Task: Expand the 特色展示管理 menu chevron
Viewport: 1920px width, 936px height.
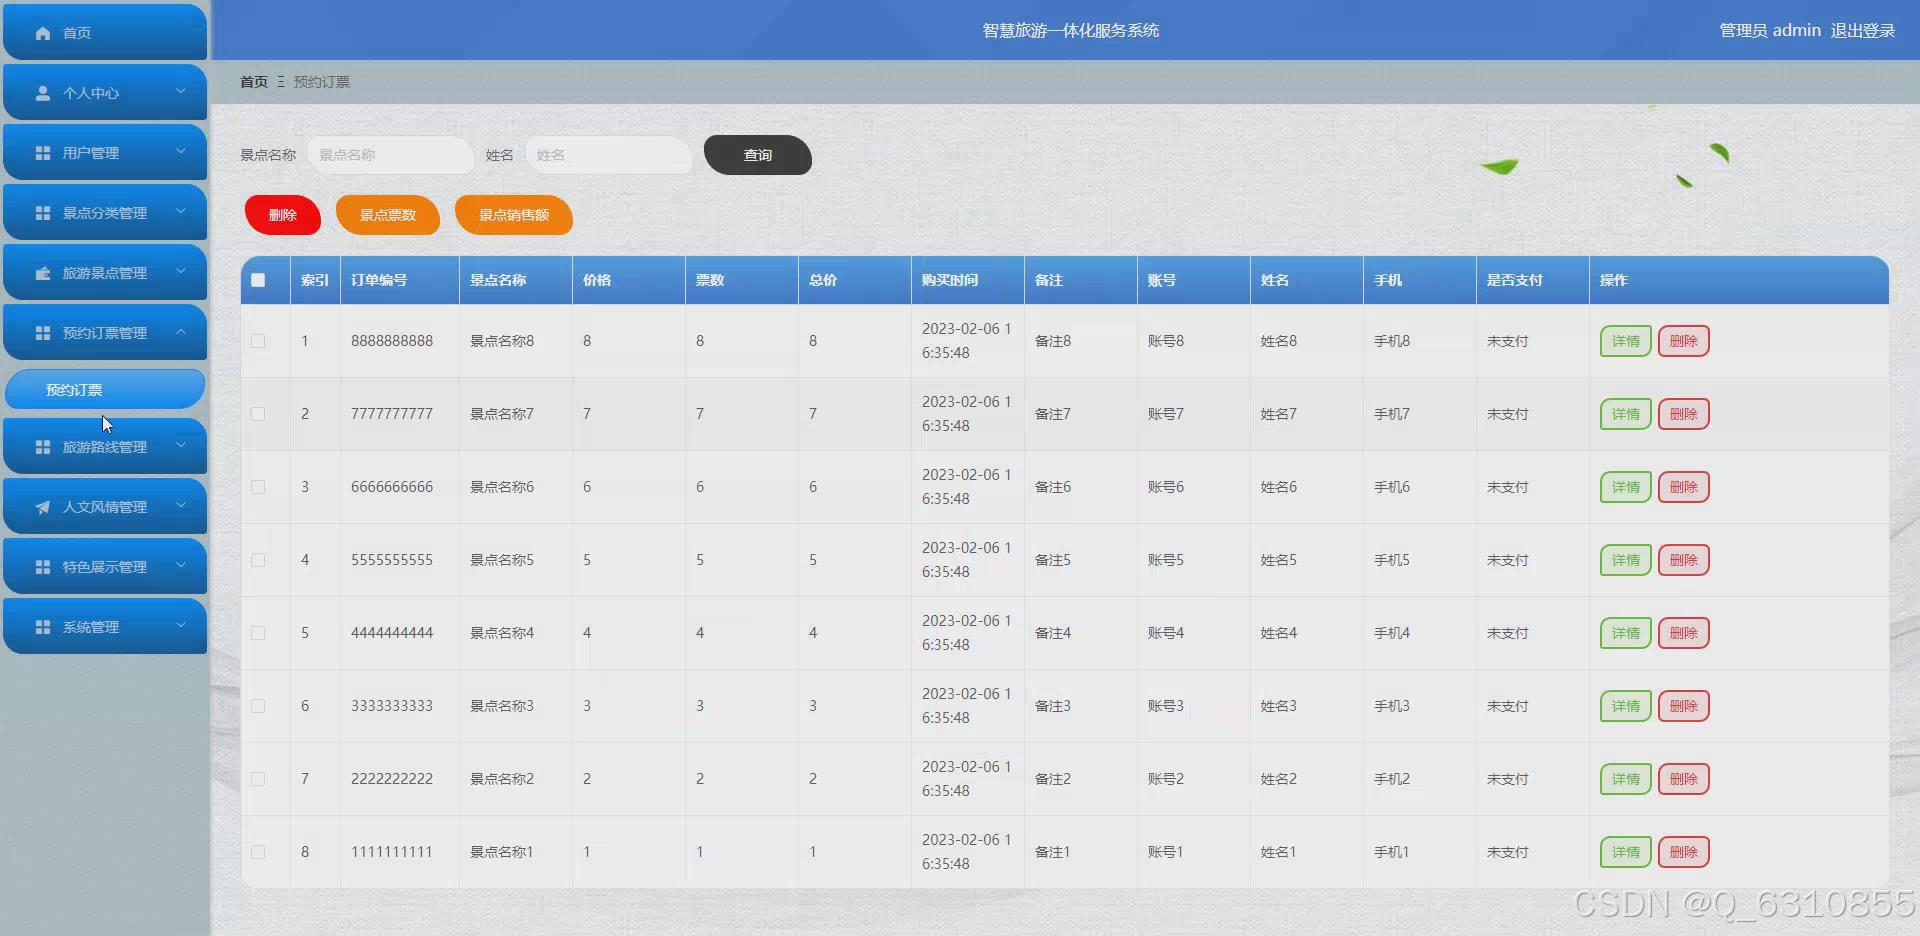Action: (181, 565)
